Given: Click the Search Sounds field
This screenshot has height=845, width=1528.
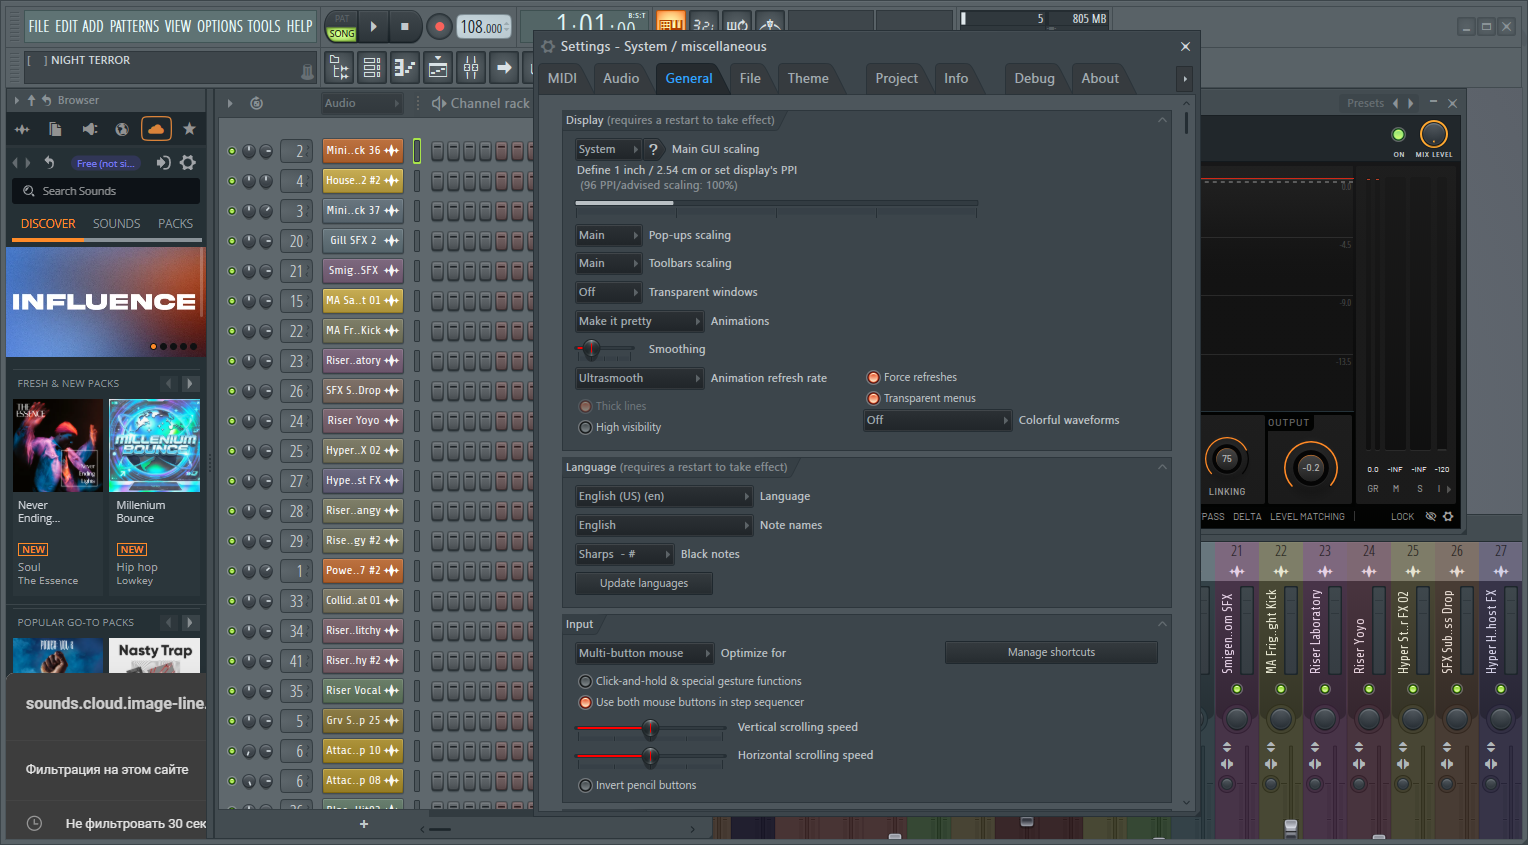Looking at the screenshot, I should pyautogui.click(x=106, y=191).
